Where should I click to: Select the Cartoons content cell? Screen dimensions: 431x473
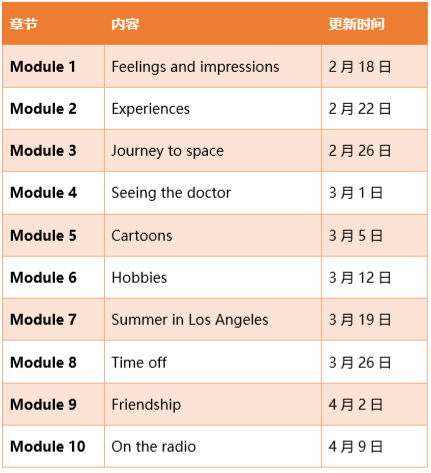[213, 236]
